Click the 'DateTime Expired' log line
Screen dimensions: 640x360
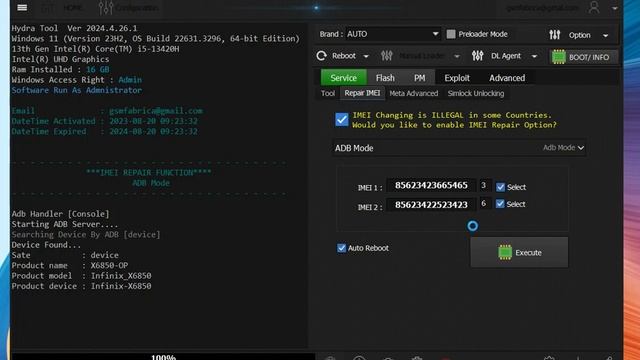click(x=104, y=131)
